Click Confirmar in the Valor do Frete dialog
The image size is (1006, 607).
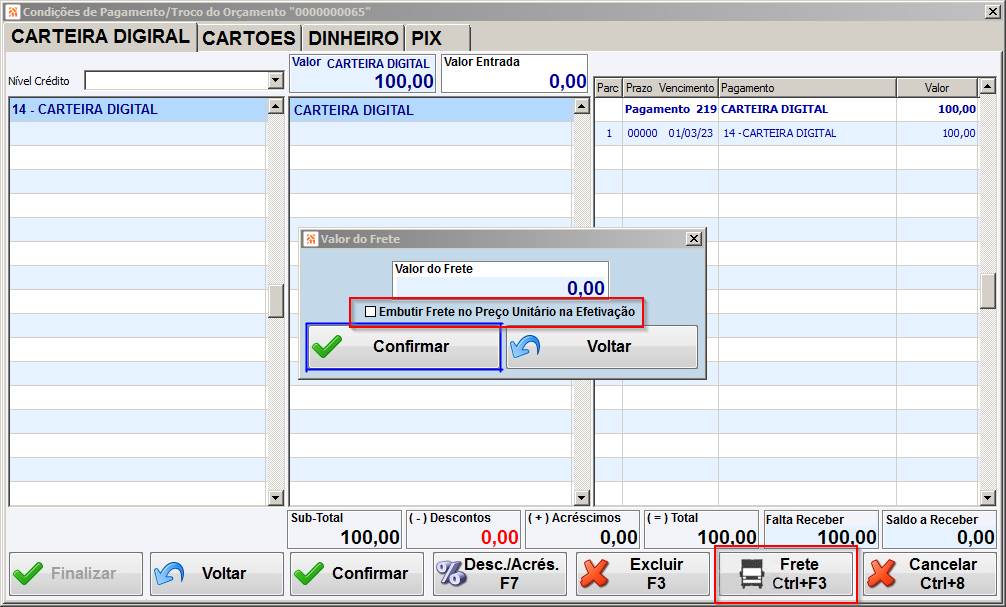pyautogui.click(x=404, y=346)
